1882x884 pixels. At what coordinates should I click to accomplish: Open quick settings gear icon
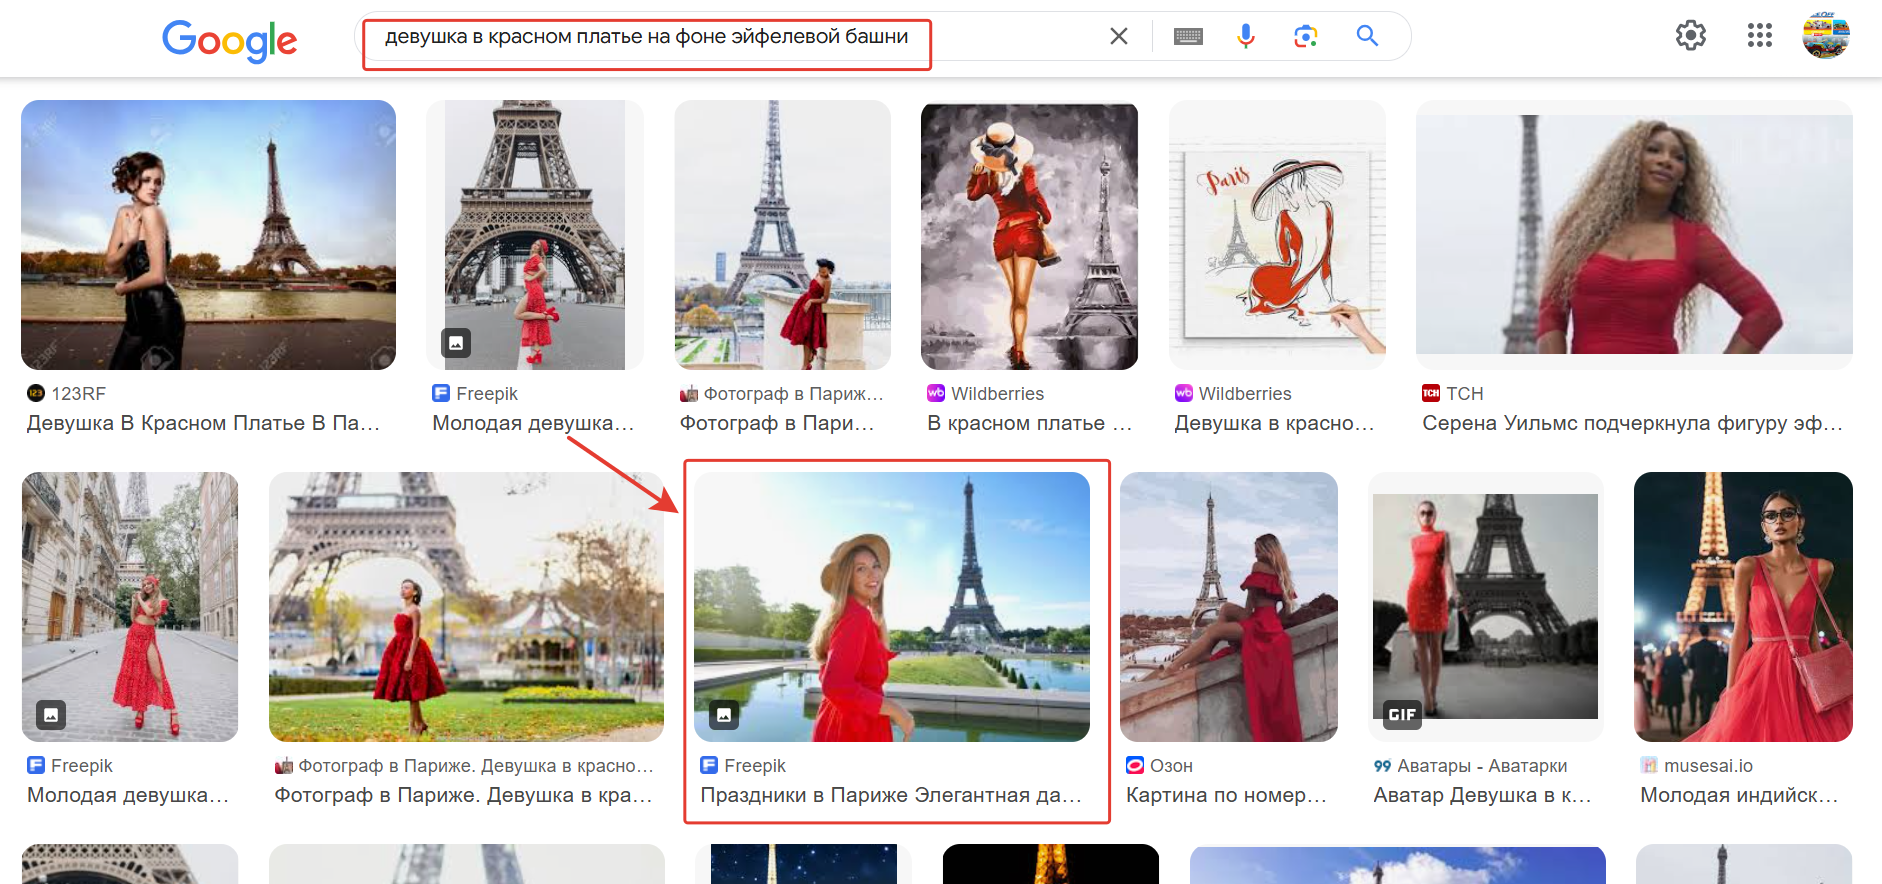(x=1691, y=36)
